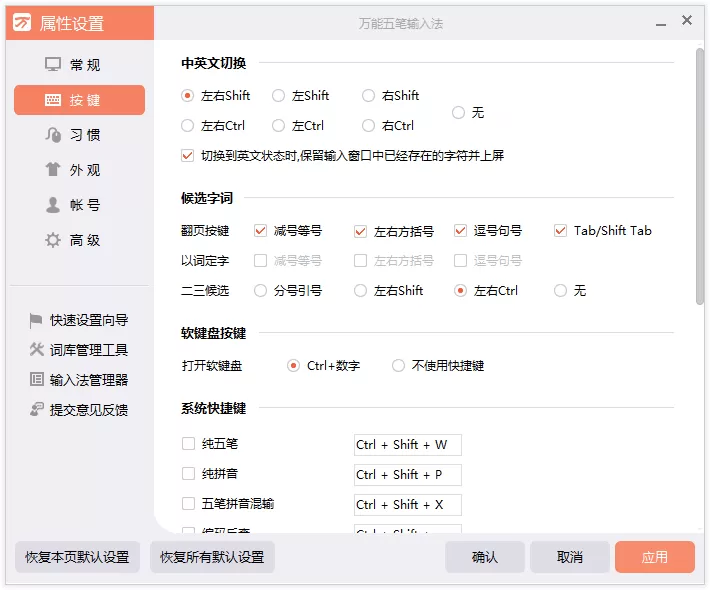
Task: Open 提交意见反馈
Action: 79,409
